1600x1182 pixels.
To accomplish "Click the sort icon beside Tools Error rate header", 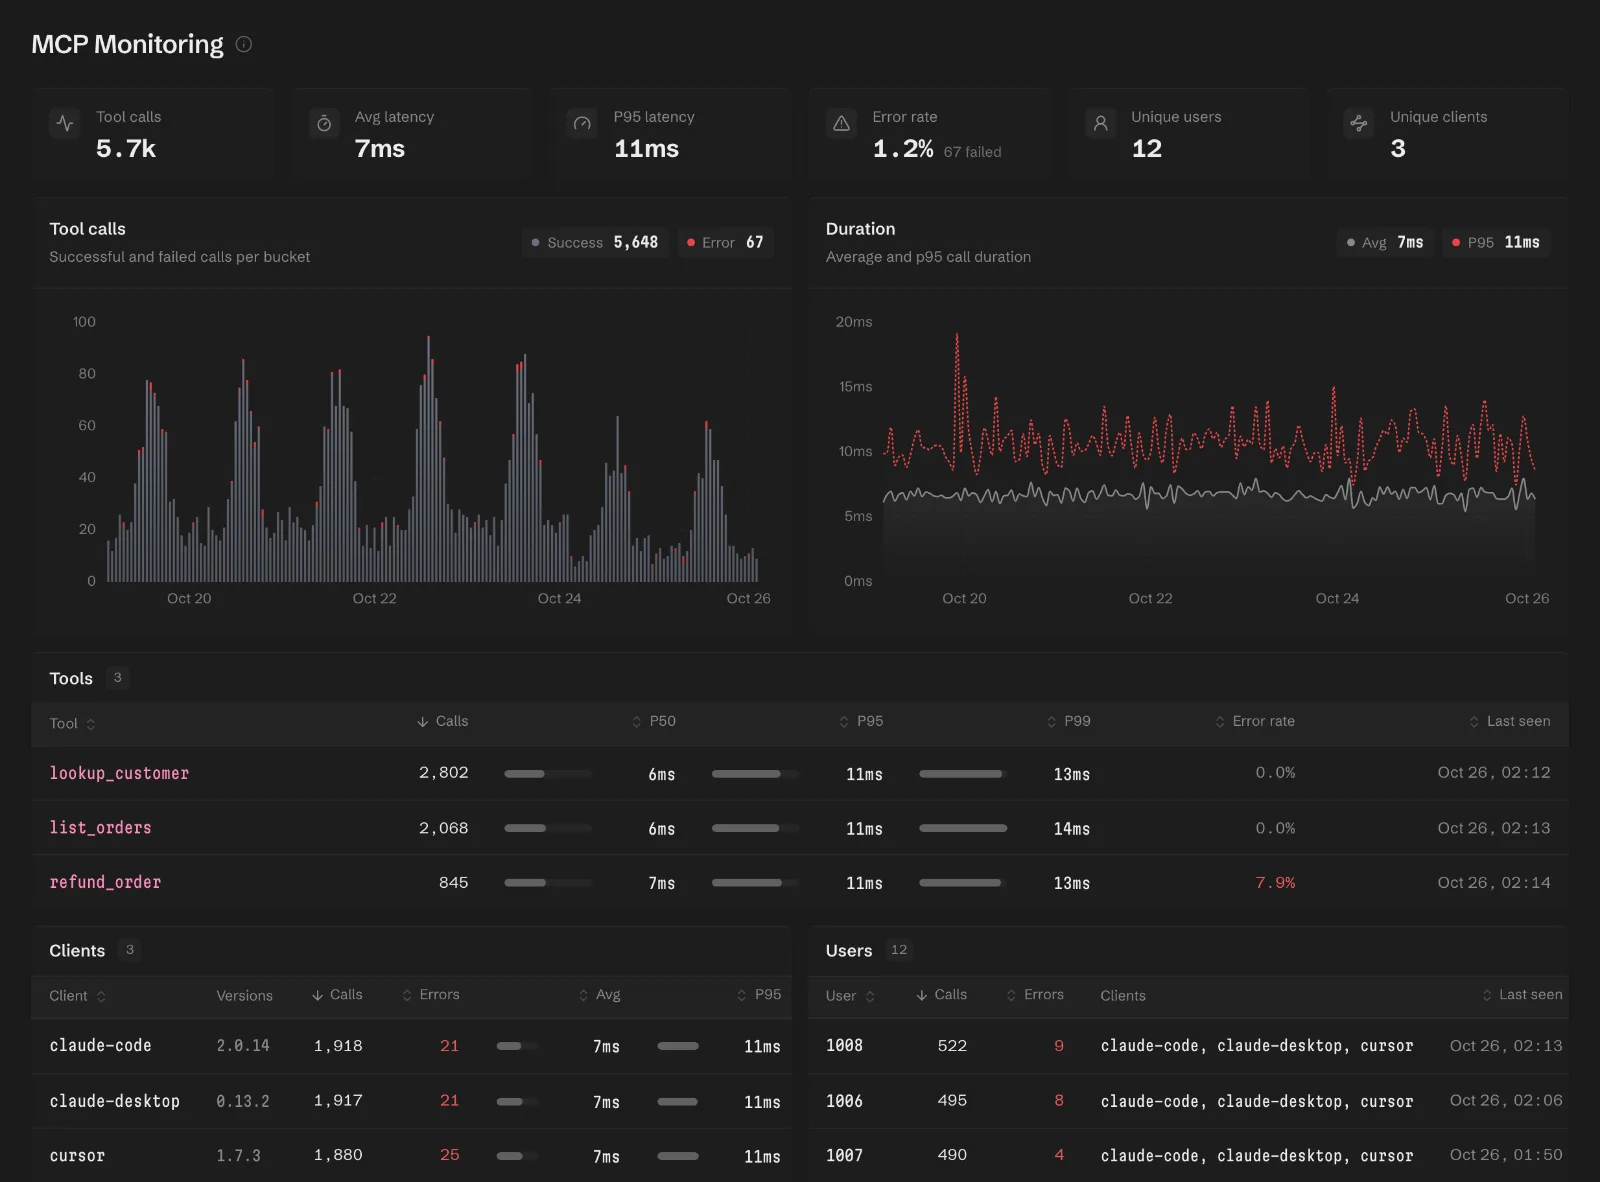I will click(x=1220, y=722).
